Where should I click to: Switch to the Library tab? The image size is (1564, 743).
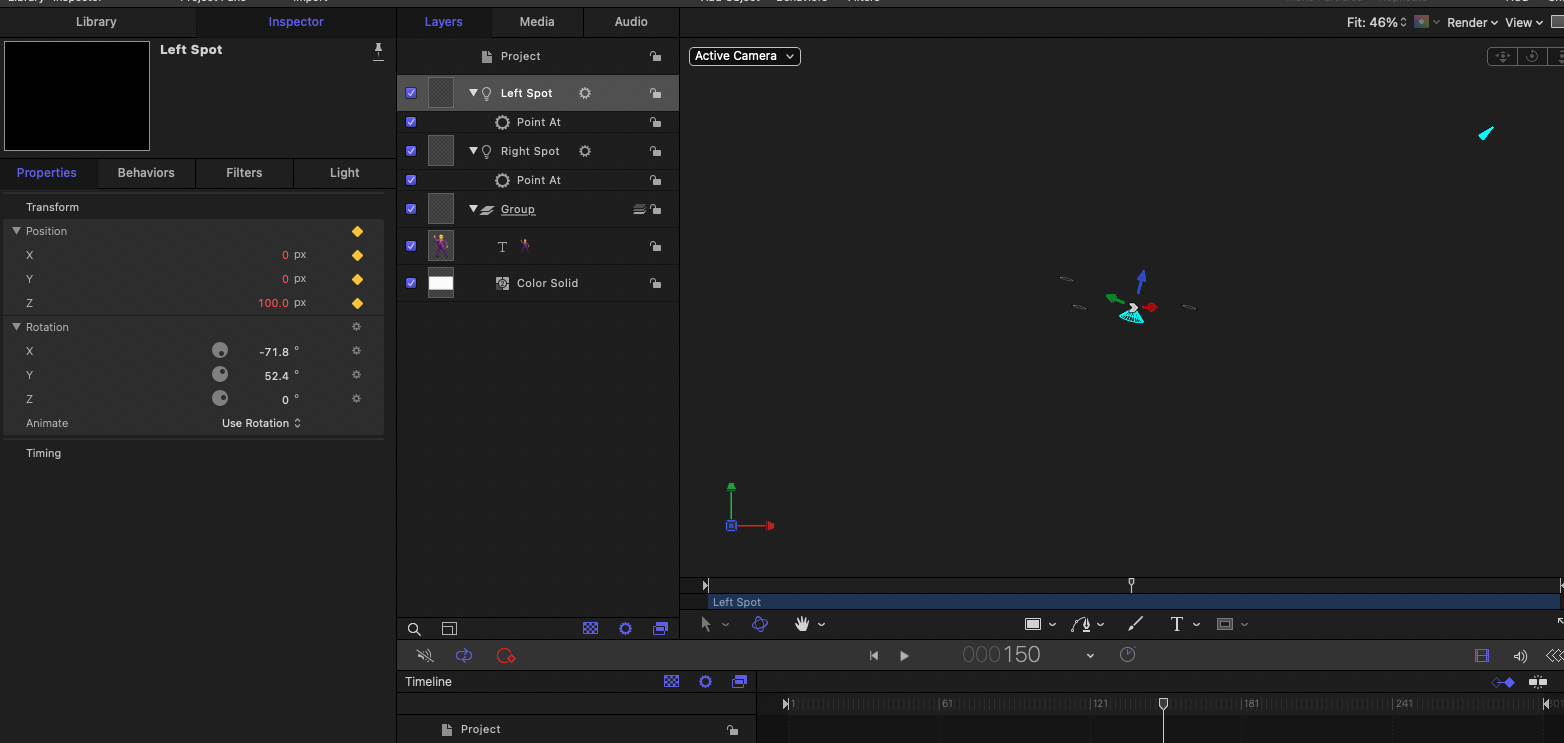click(96, 21)
